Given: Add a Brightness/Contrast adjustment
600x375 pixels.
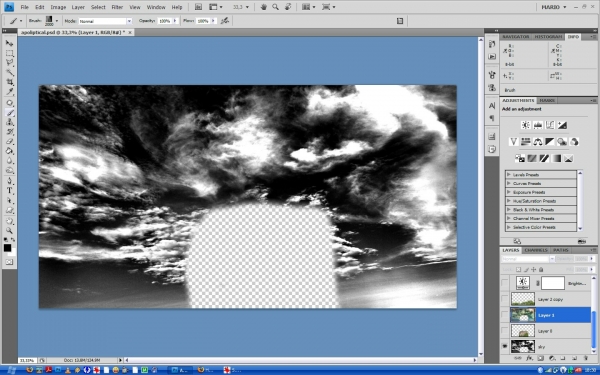Looking at the screenshot, I should click(526, 125).
